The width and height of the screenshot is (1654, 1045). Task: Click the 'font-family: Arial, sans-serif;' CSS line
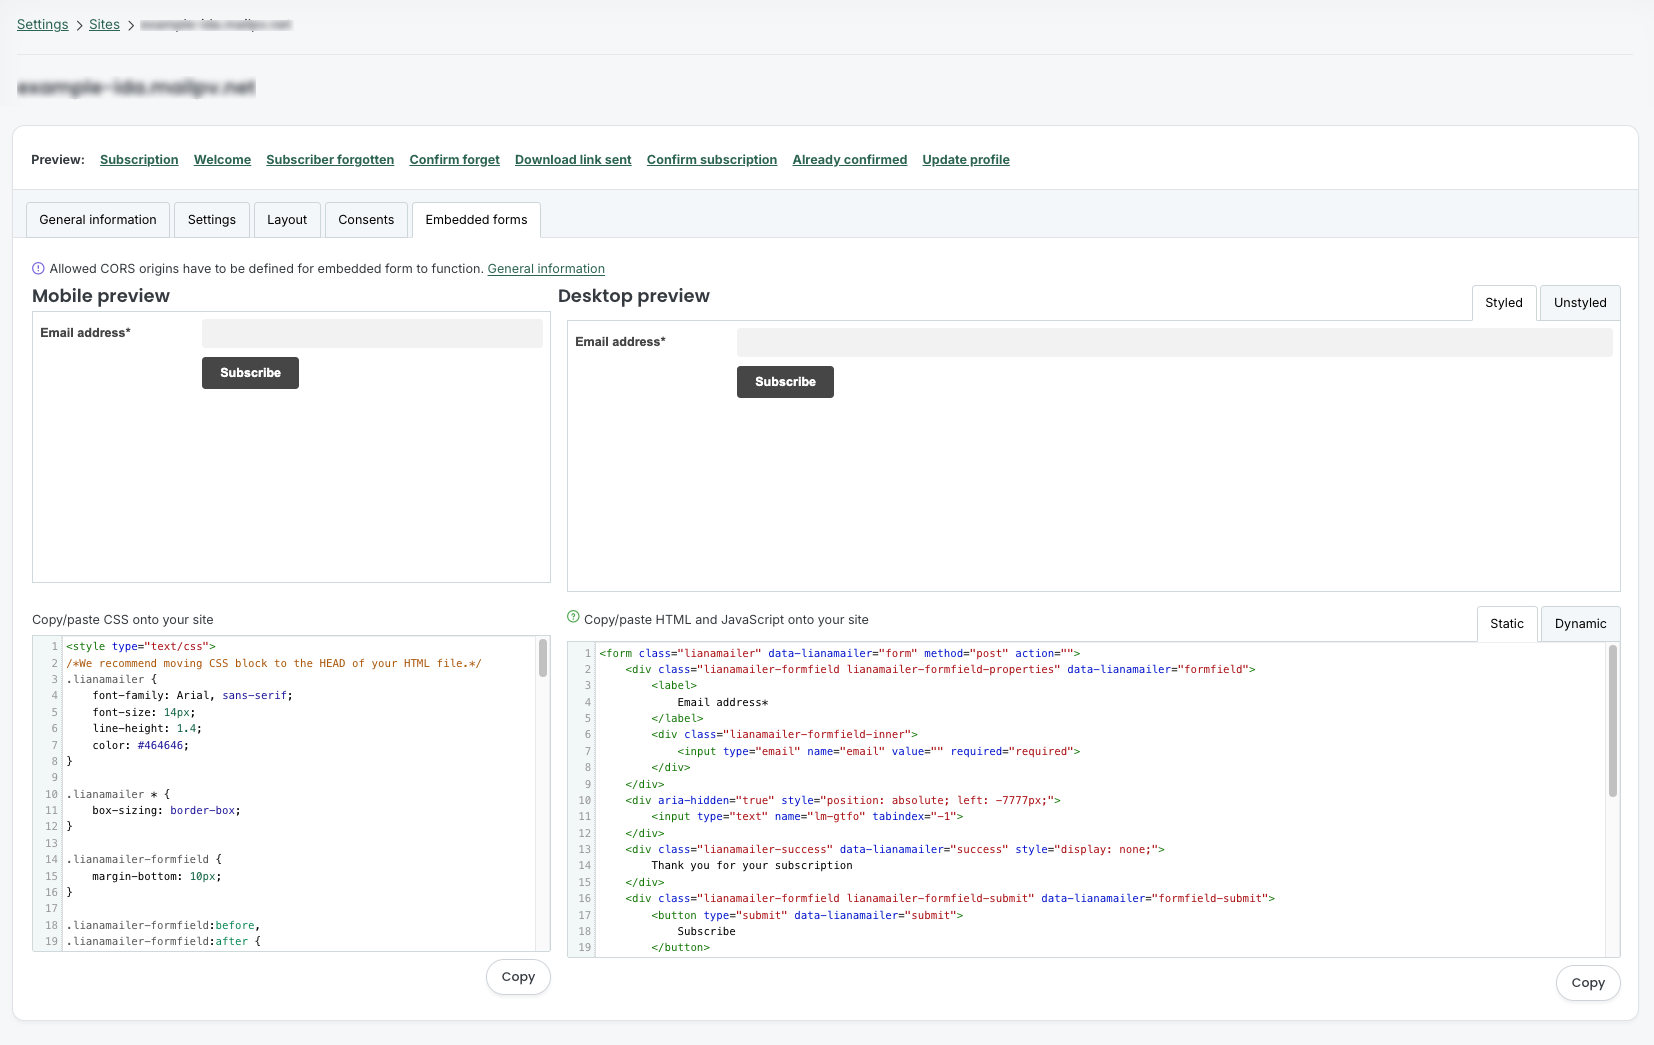[193, 696]
